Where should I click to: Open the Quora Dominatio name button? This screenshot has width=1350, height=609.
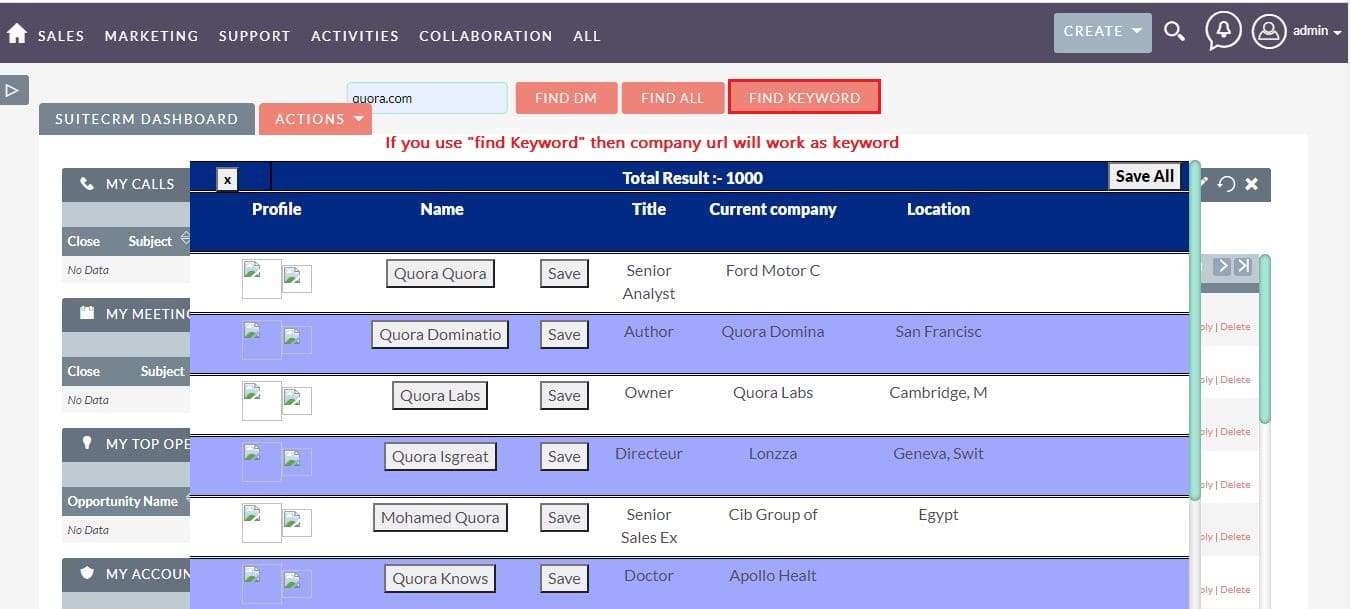[x=440, y=335]
